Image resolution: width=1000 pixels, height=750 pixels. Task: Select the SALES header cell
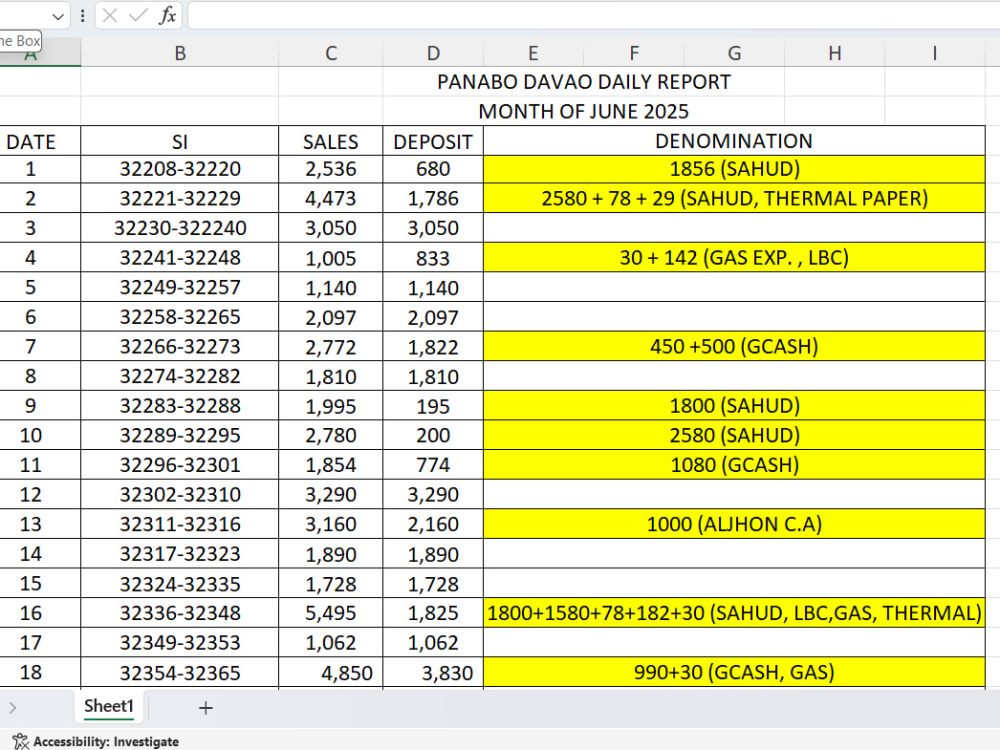click(330, 141)
